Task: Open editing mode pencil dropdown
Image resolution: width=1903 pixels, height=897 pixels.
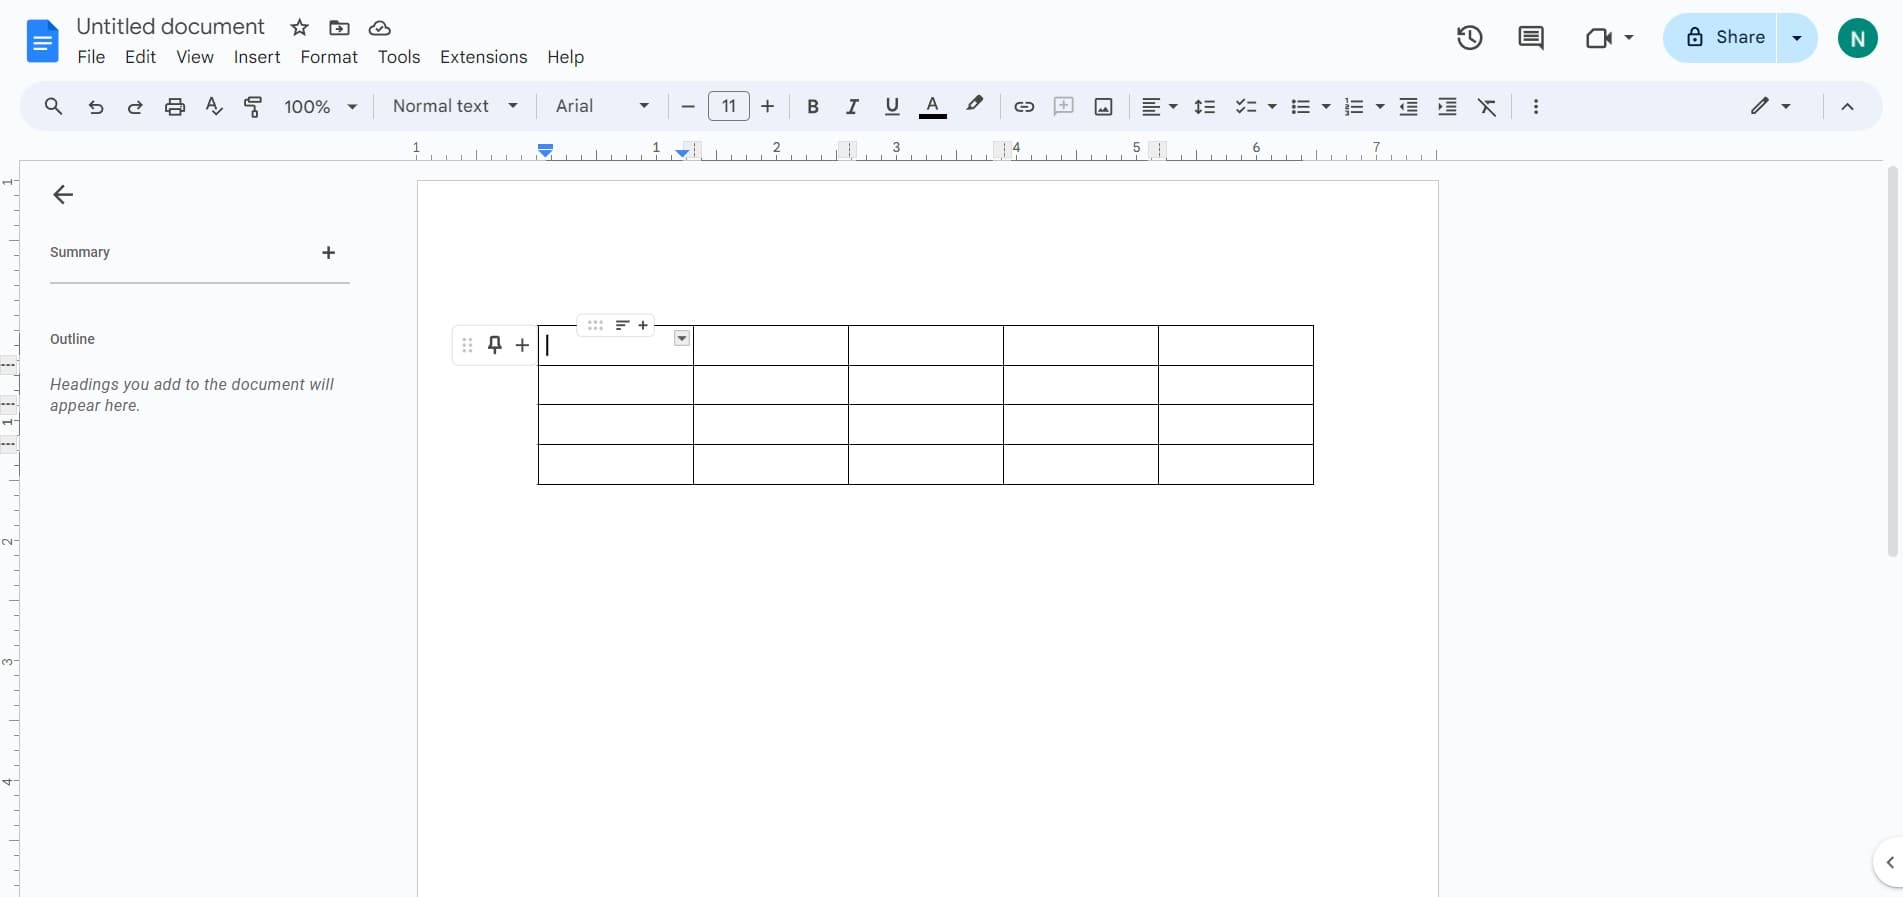Action: (1770, 106)
